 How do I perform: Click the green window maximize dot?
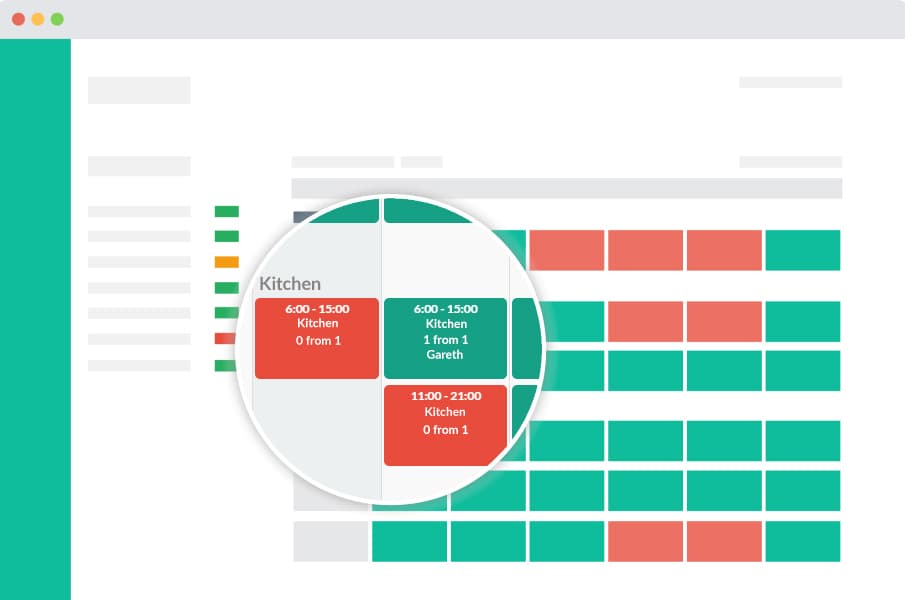pyautogui.click(x=57, y=19)
